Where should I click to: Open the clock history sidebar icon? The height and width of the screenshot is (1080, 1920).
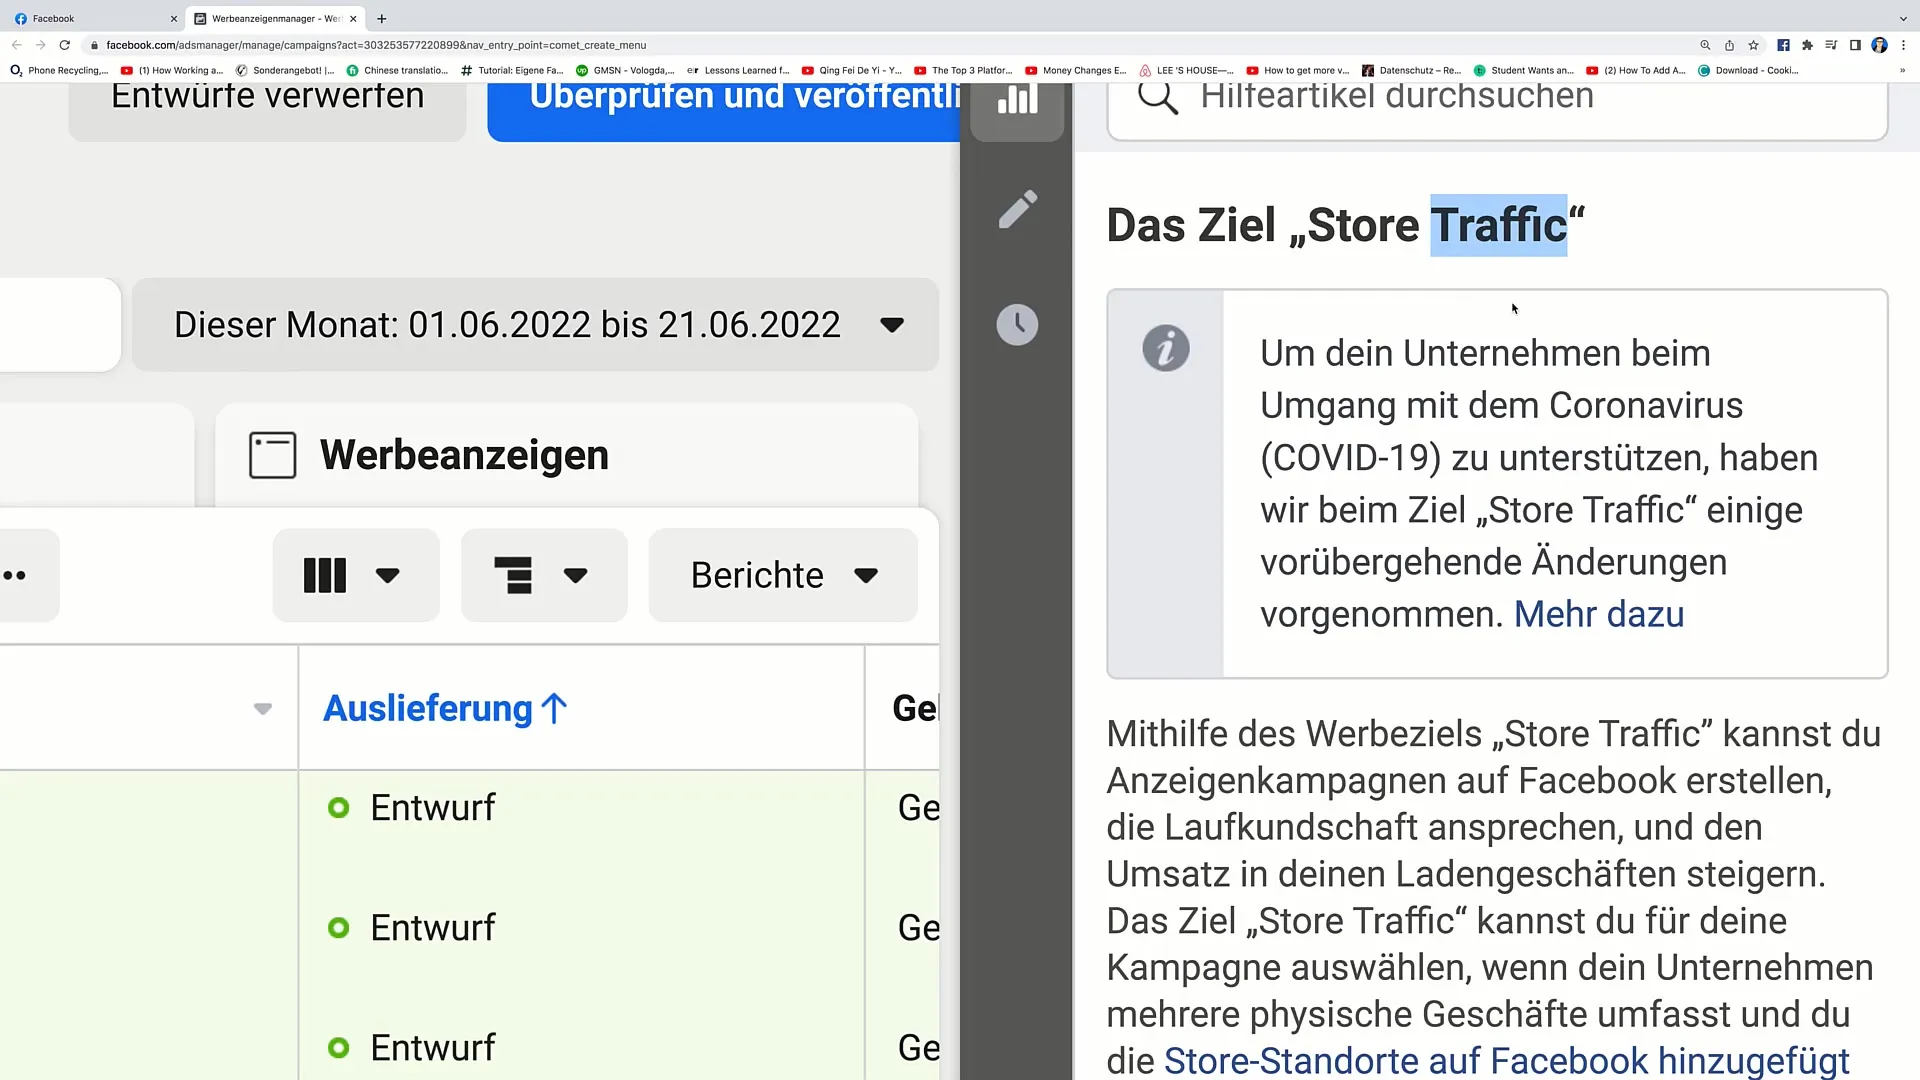coord(1017,325)
